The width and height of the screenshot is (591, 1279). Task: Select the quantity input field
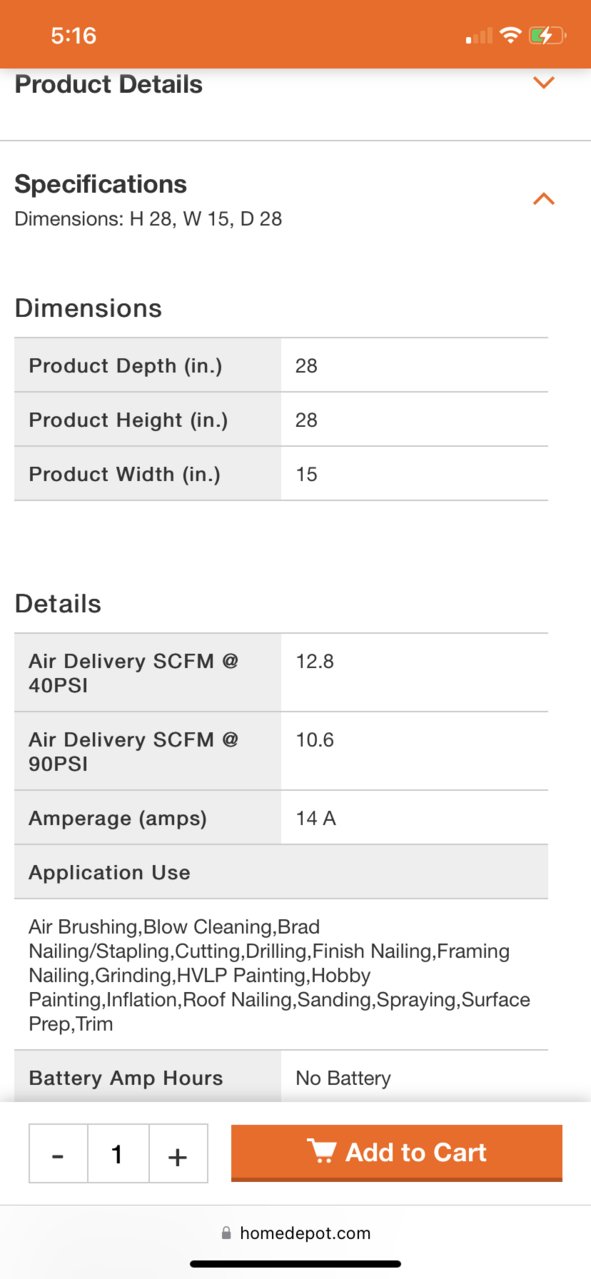(x=118, y=1154)
